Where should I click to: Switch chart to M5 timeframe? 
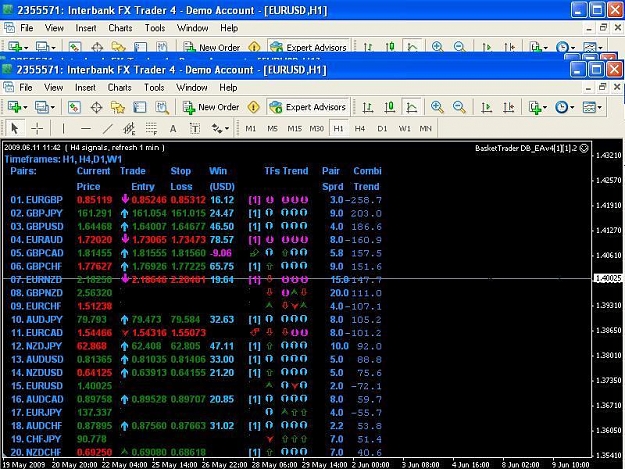(272, 129)
